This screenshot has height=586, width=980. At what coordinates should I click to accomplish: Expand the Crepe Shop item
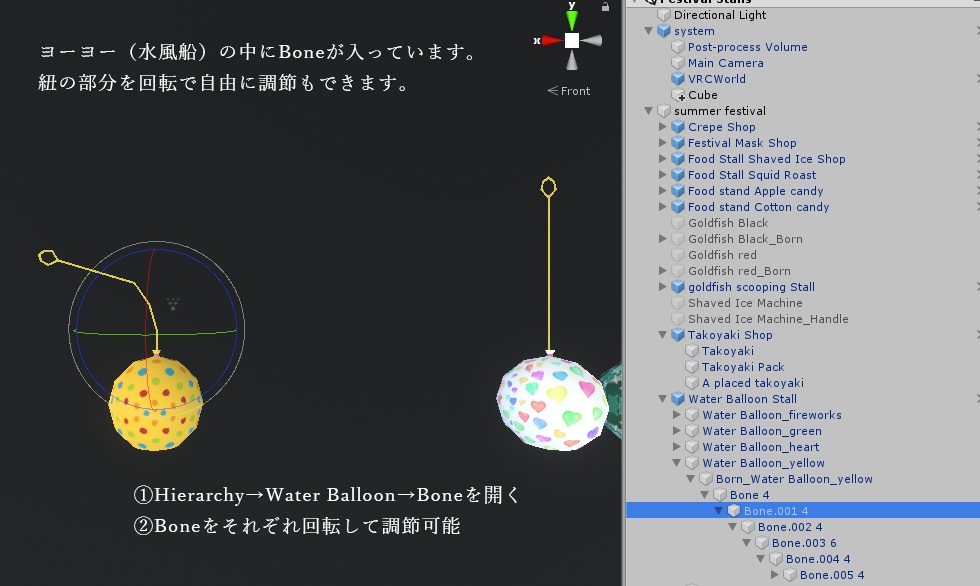pyautogui.click(x=662, y=127)
